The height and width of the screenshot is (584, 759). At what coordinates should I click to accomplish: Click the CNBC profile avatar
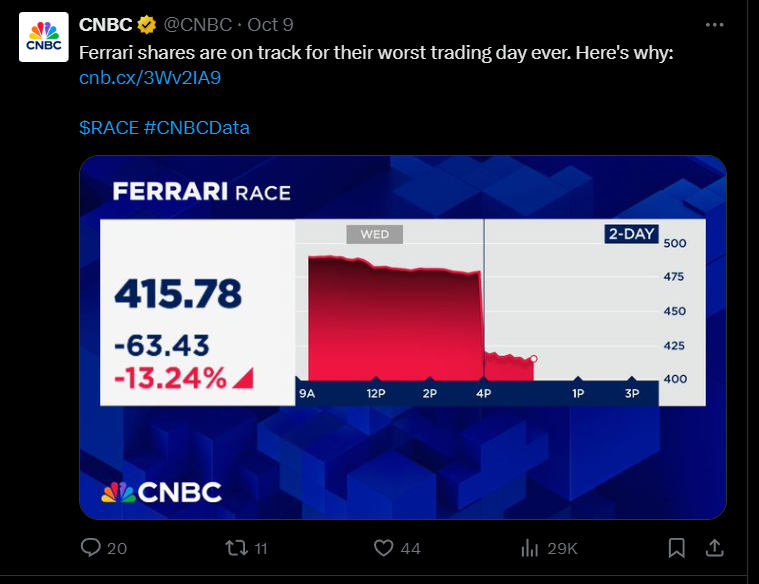point(43,37)
